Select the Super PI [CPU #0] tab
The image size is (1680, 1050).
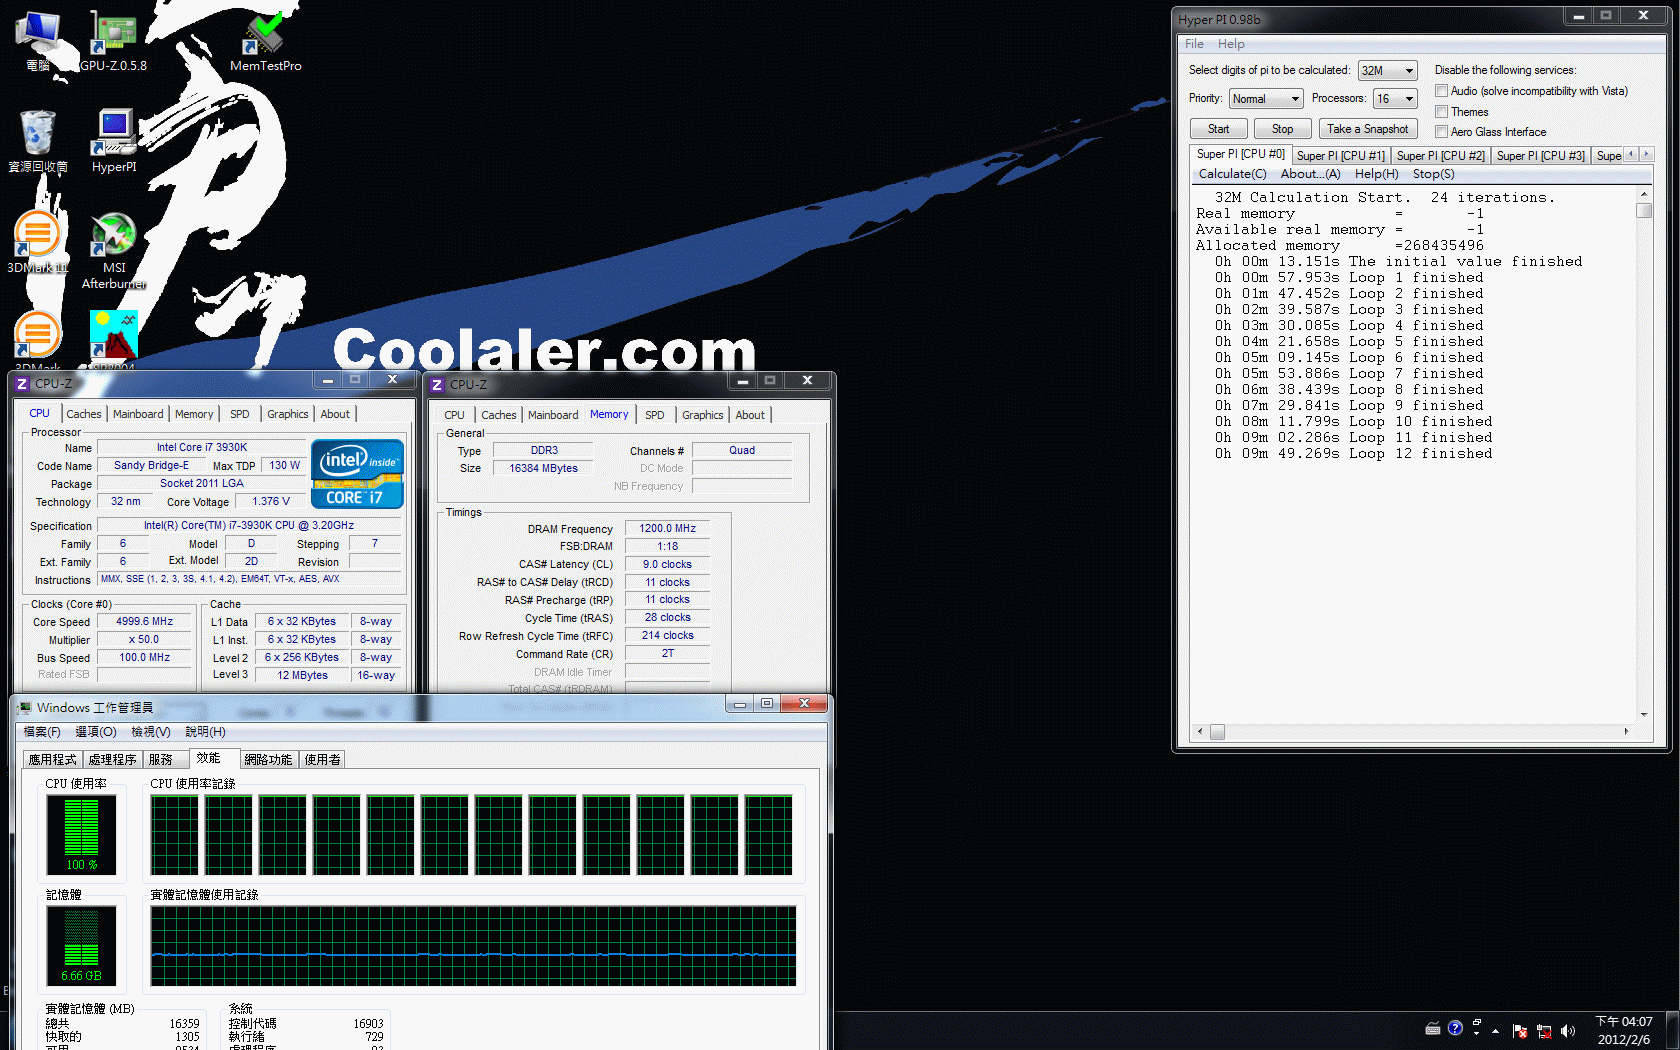[1240, 154]
